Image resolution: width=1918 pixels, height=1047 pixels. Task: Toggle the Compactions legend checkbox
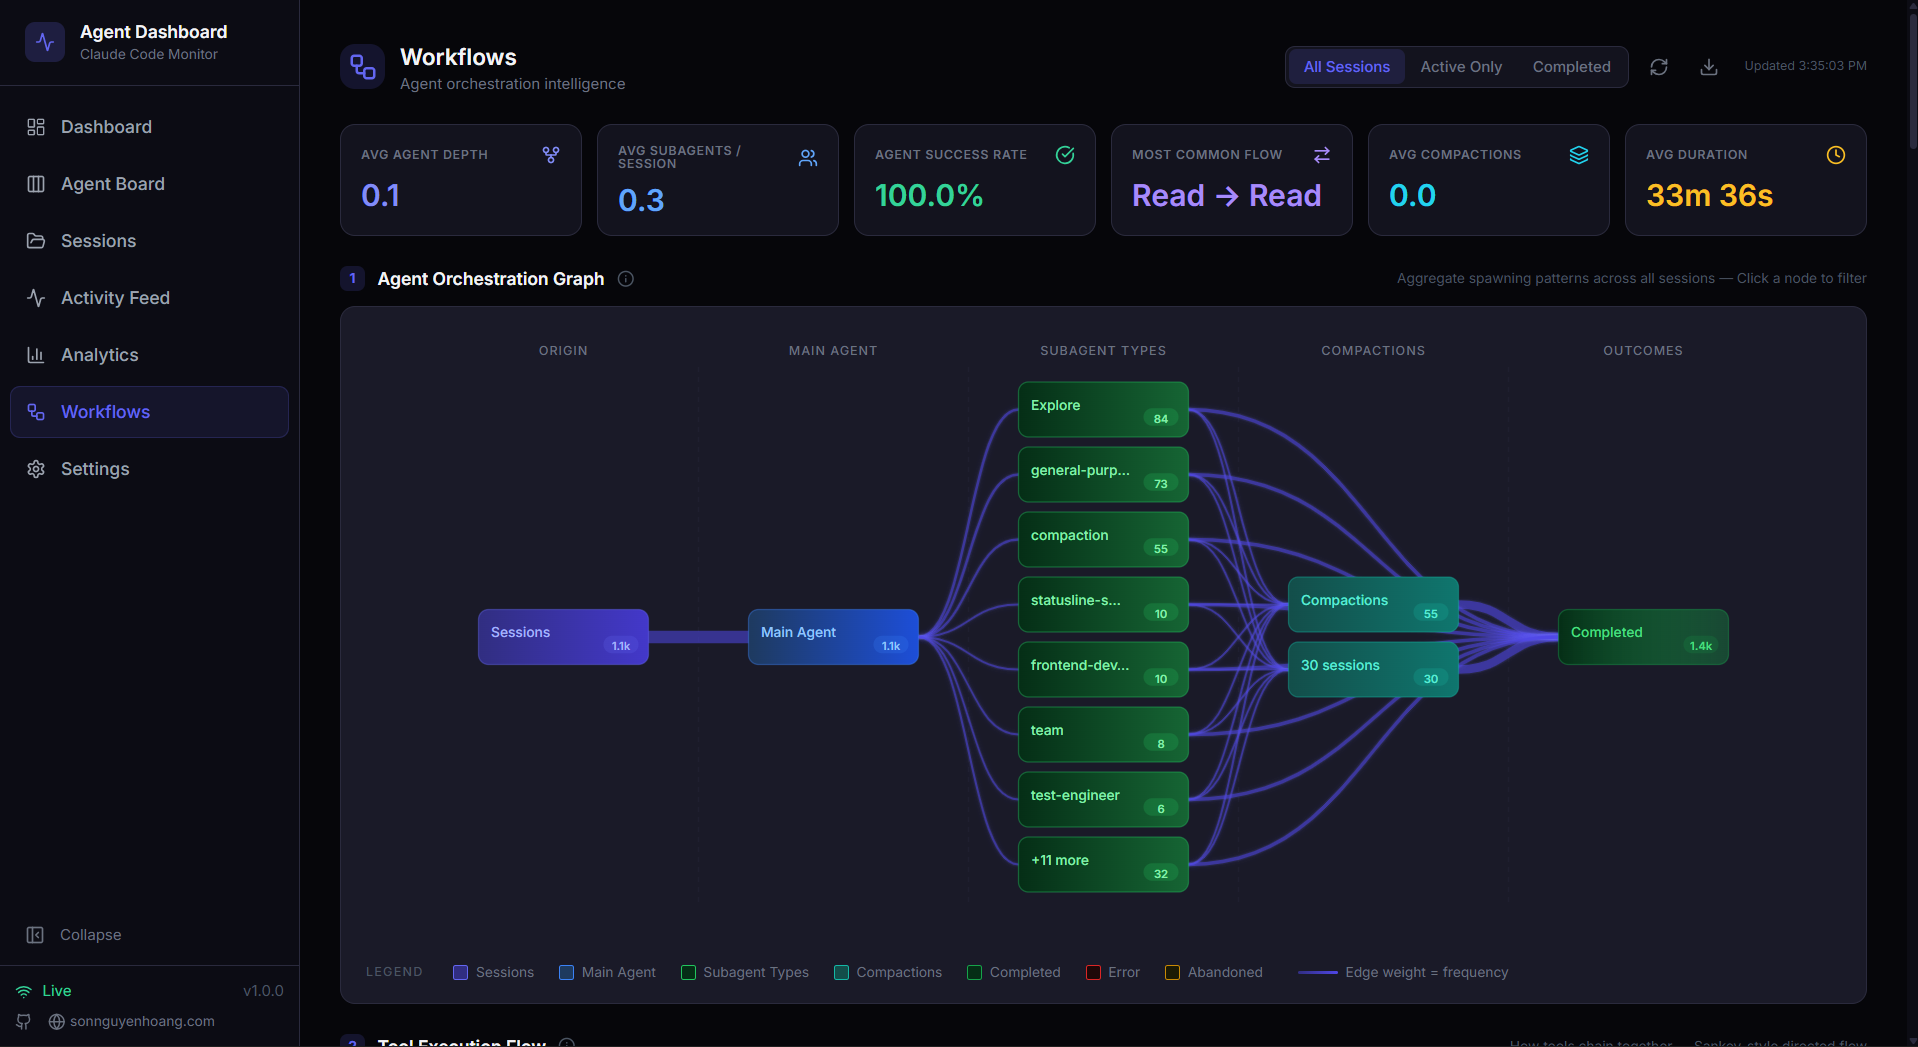840,971
